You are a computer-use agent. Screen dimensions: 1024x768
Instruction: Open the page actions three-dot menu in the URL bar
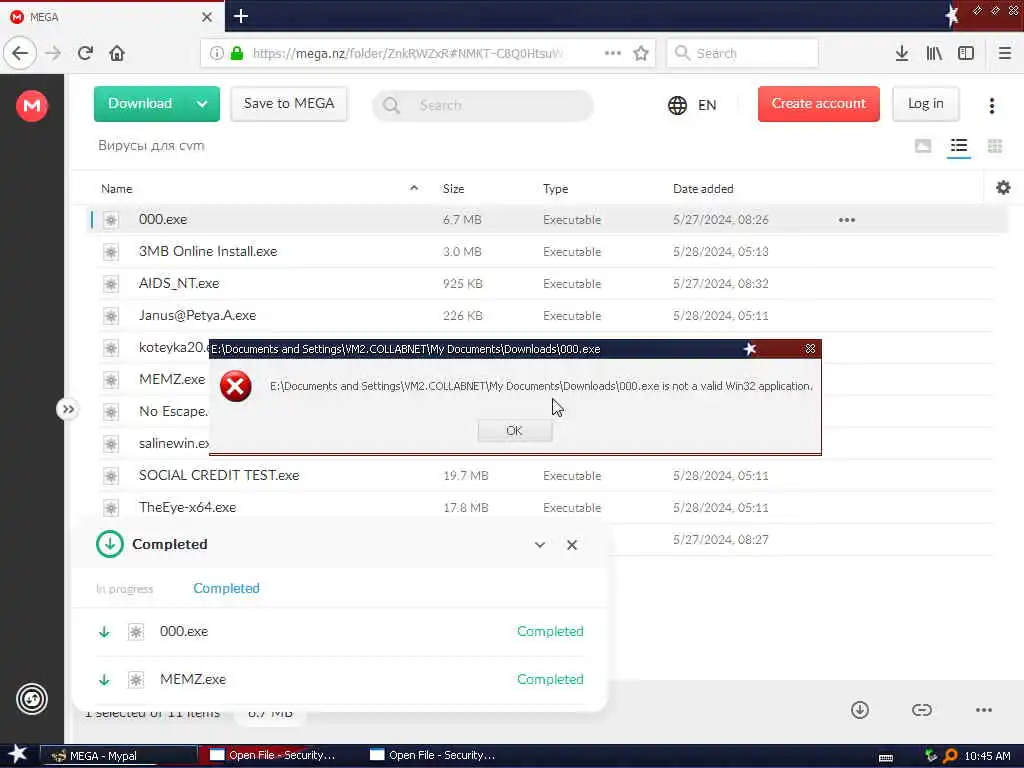pos(613,53)
